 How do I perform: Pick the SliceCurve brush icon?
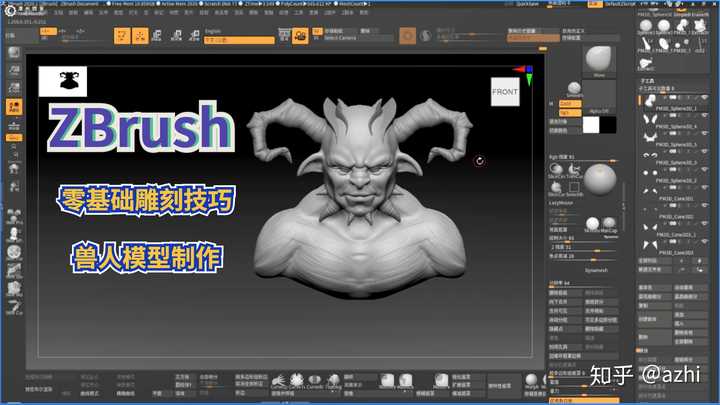[556, 170]
